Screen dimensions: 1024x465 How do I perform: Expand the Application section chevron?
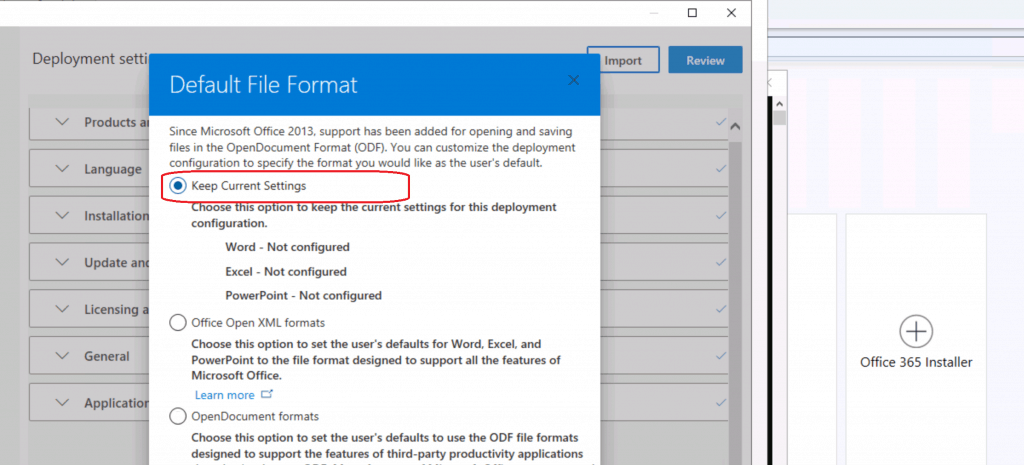click(62, 403)
